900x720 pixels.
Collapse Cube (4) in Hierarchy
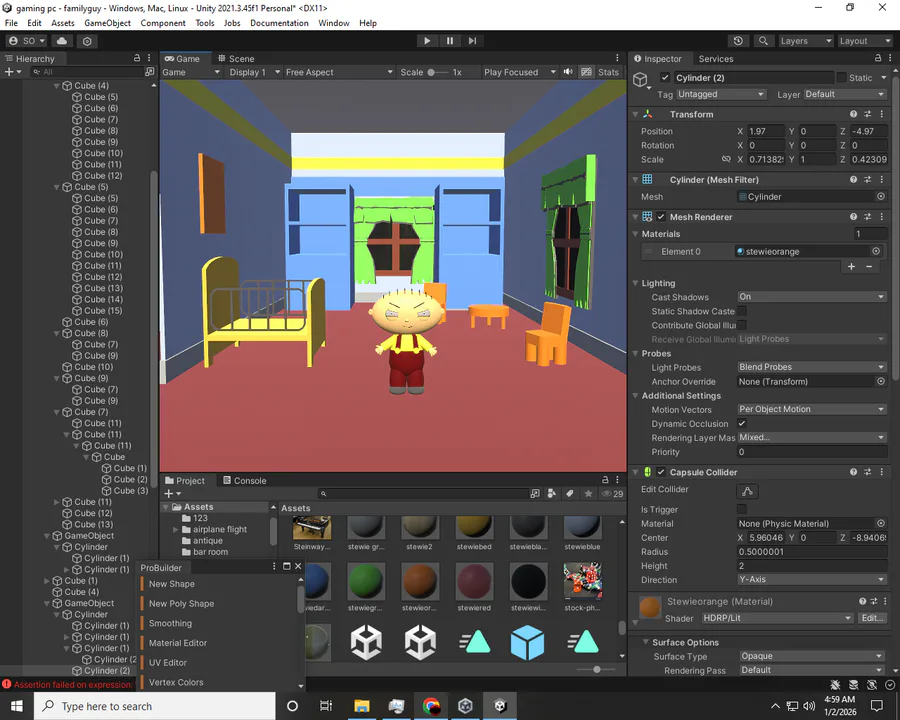pos(57,86)
